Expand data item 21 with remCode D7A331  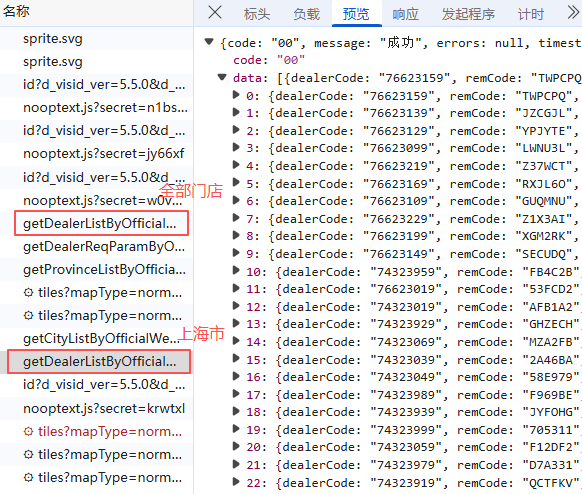pos(236,464)
